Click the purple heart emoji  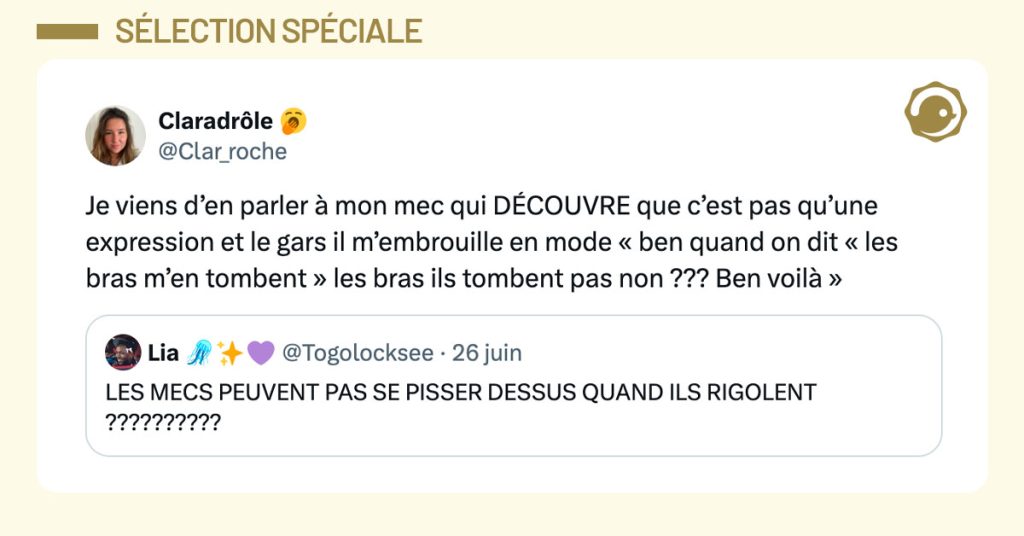[260, 353]
